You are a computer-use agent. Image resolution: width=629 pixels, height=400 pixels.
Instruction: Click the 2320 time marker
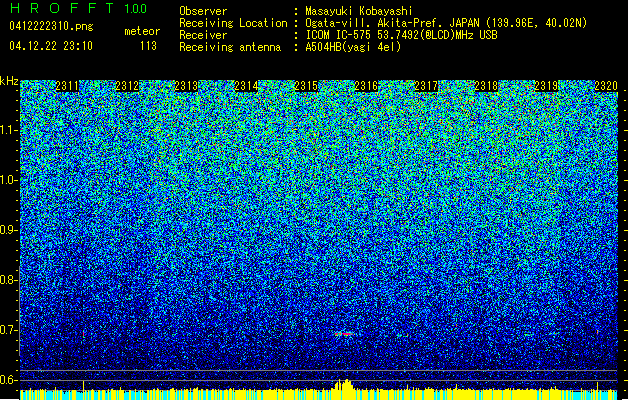(606, 86)
